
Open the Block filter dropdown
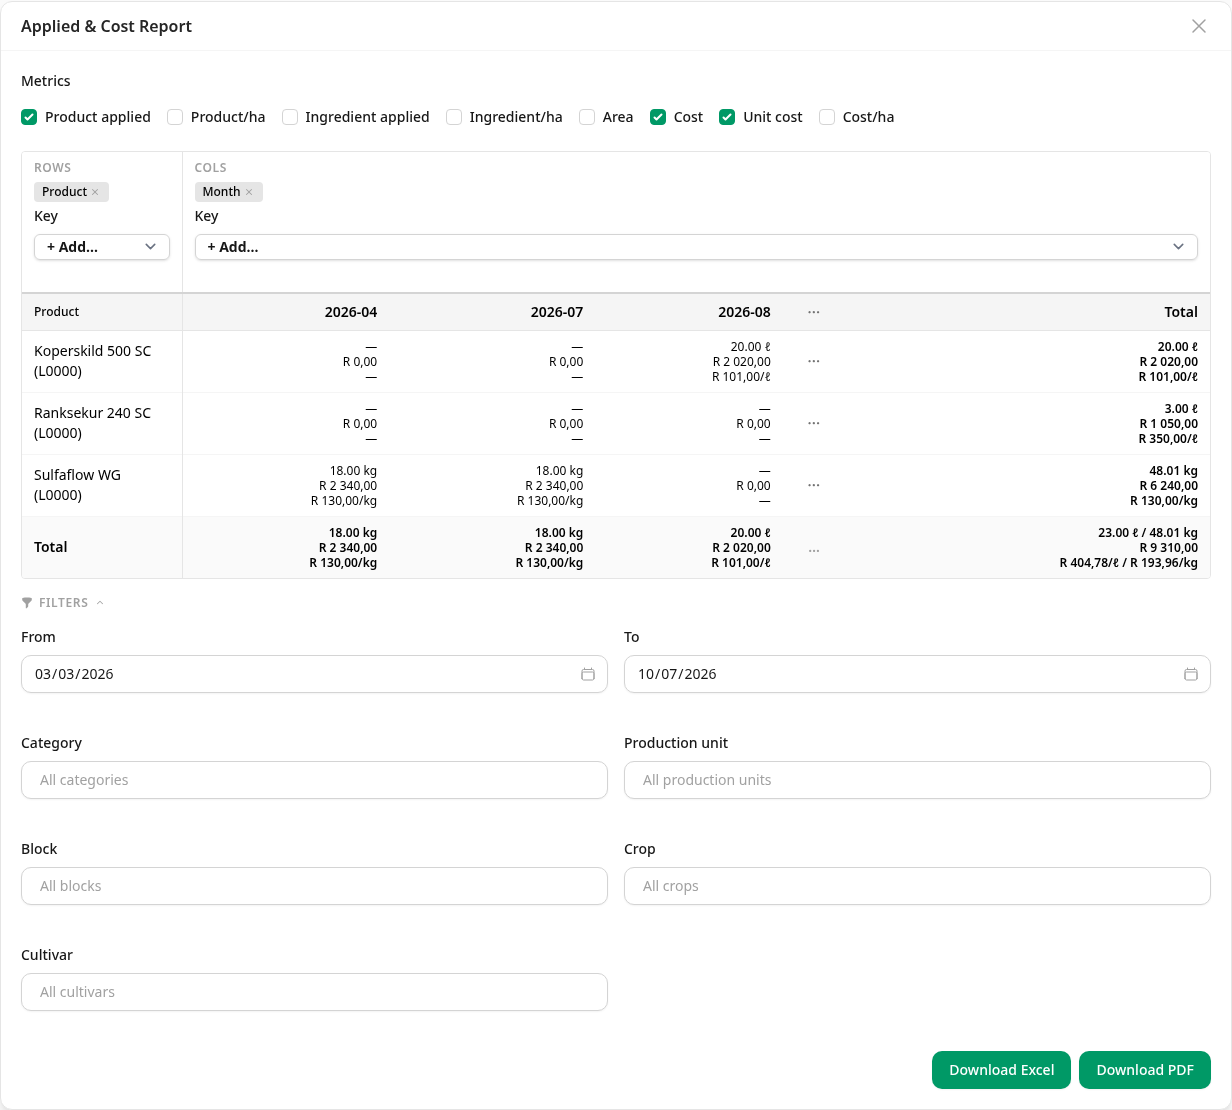314,886
